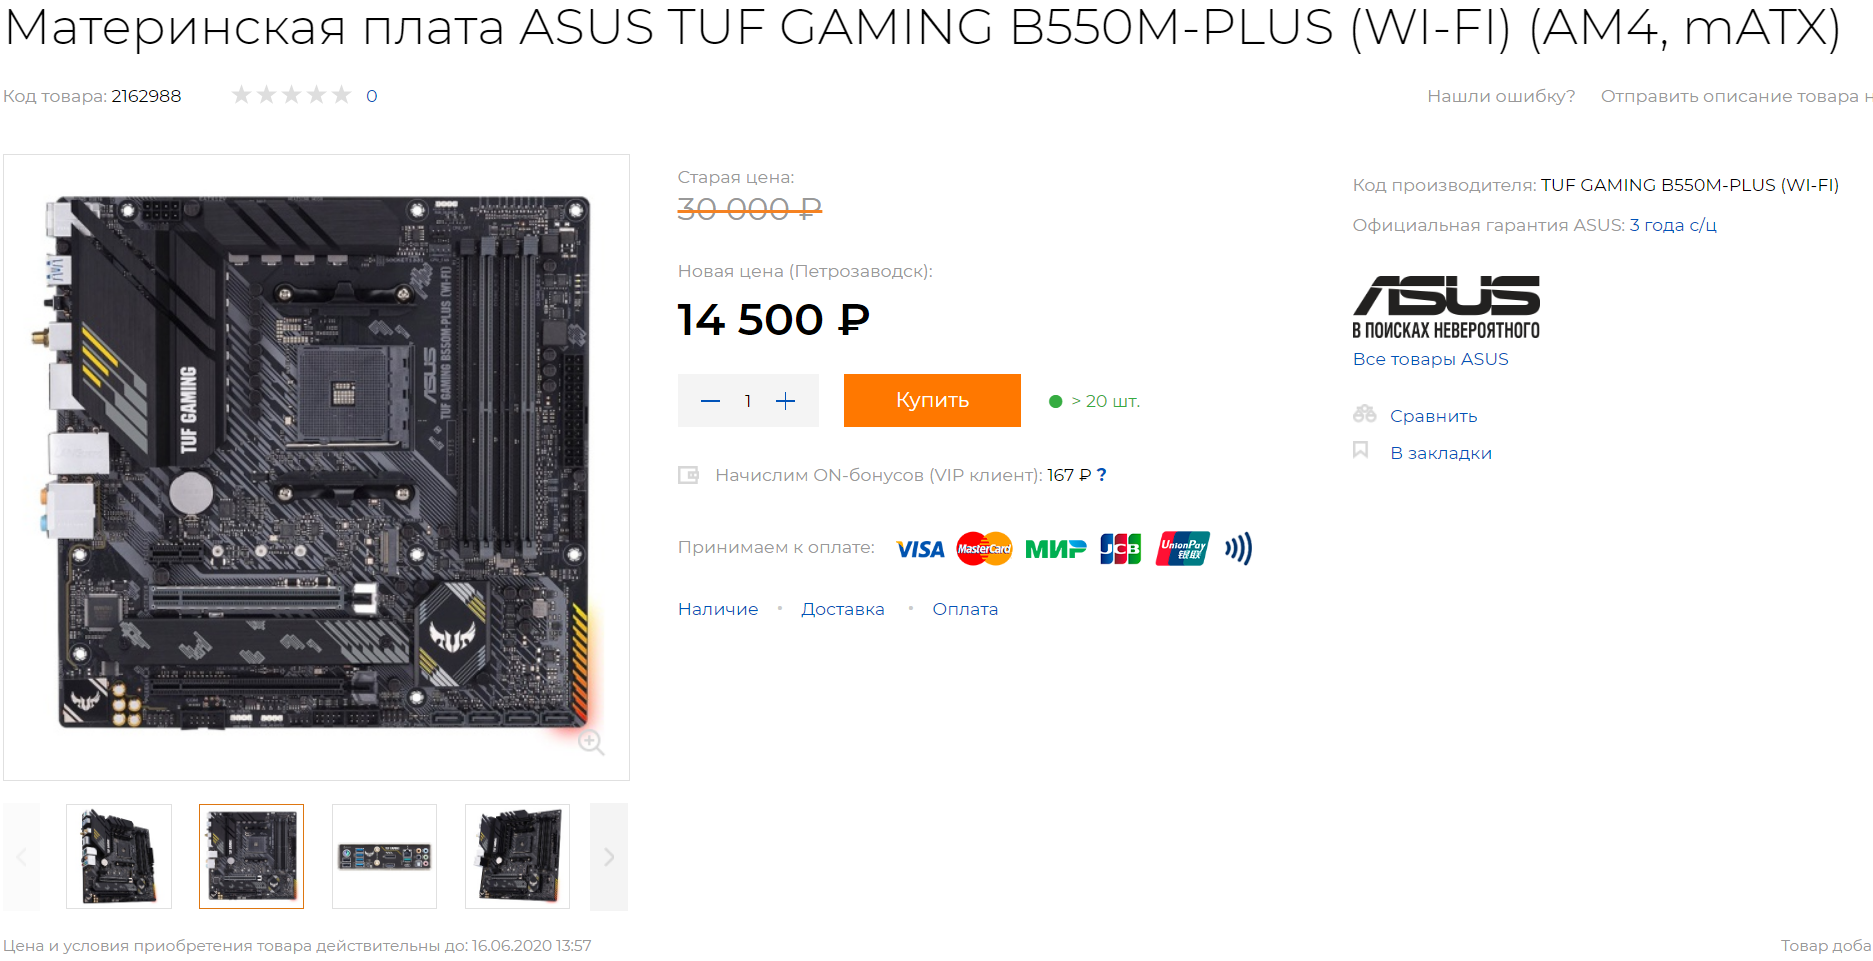1873x961 pixels.
Task: Click the compare binoculars icon
Action: coord(1364,414)
